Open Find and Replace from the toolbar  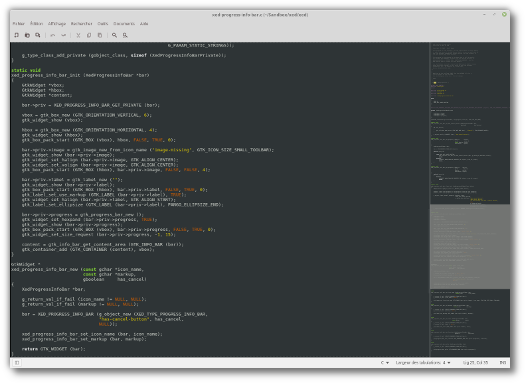click(125, 35)
